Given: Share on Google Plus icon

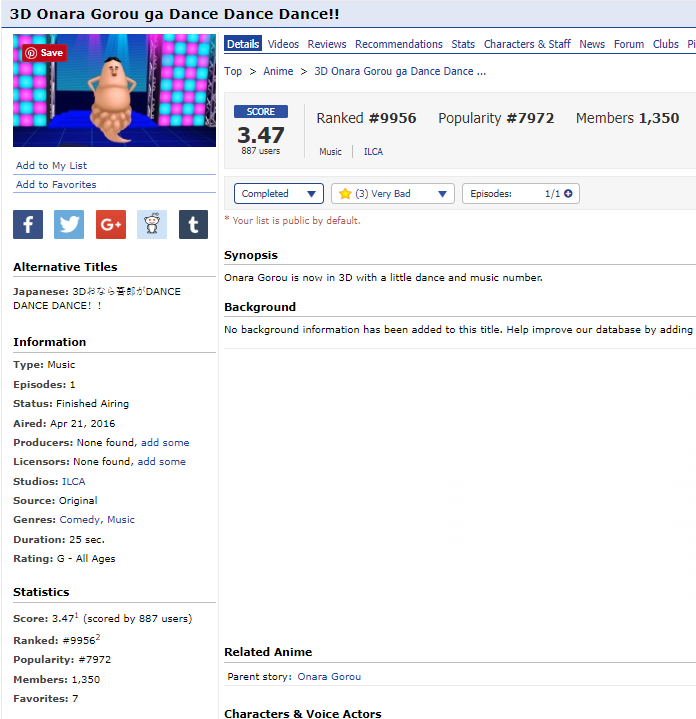Looking at the screenshot, I should tap(111, 224).
